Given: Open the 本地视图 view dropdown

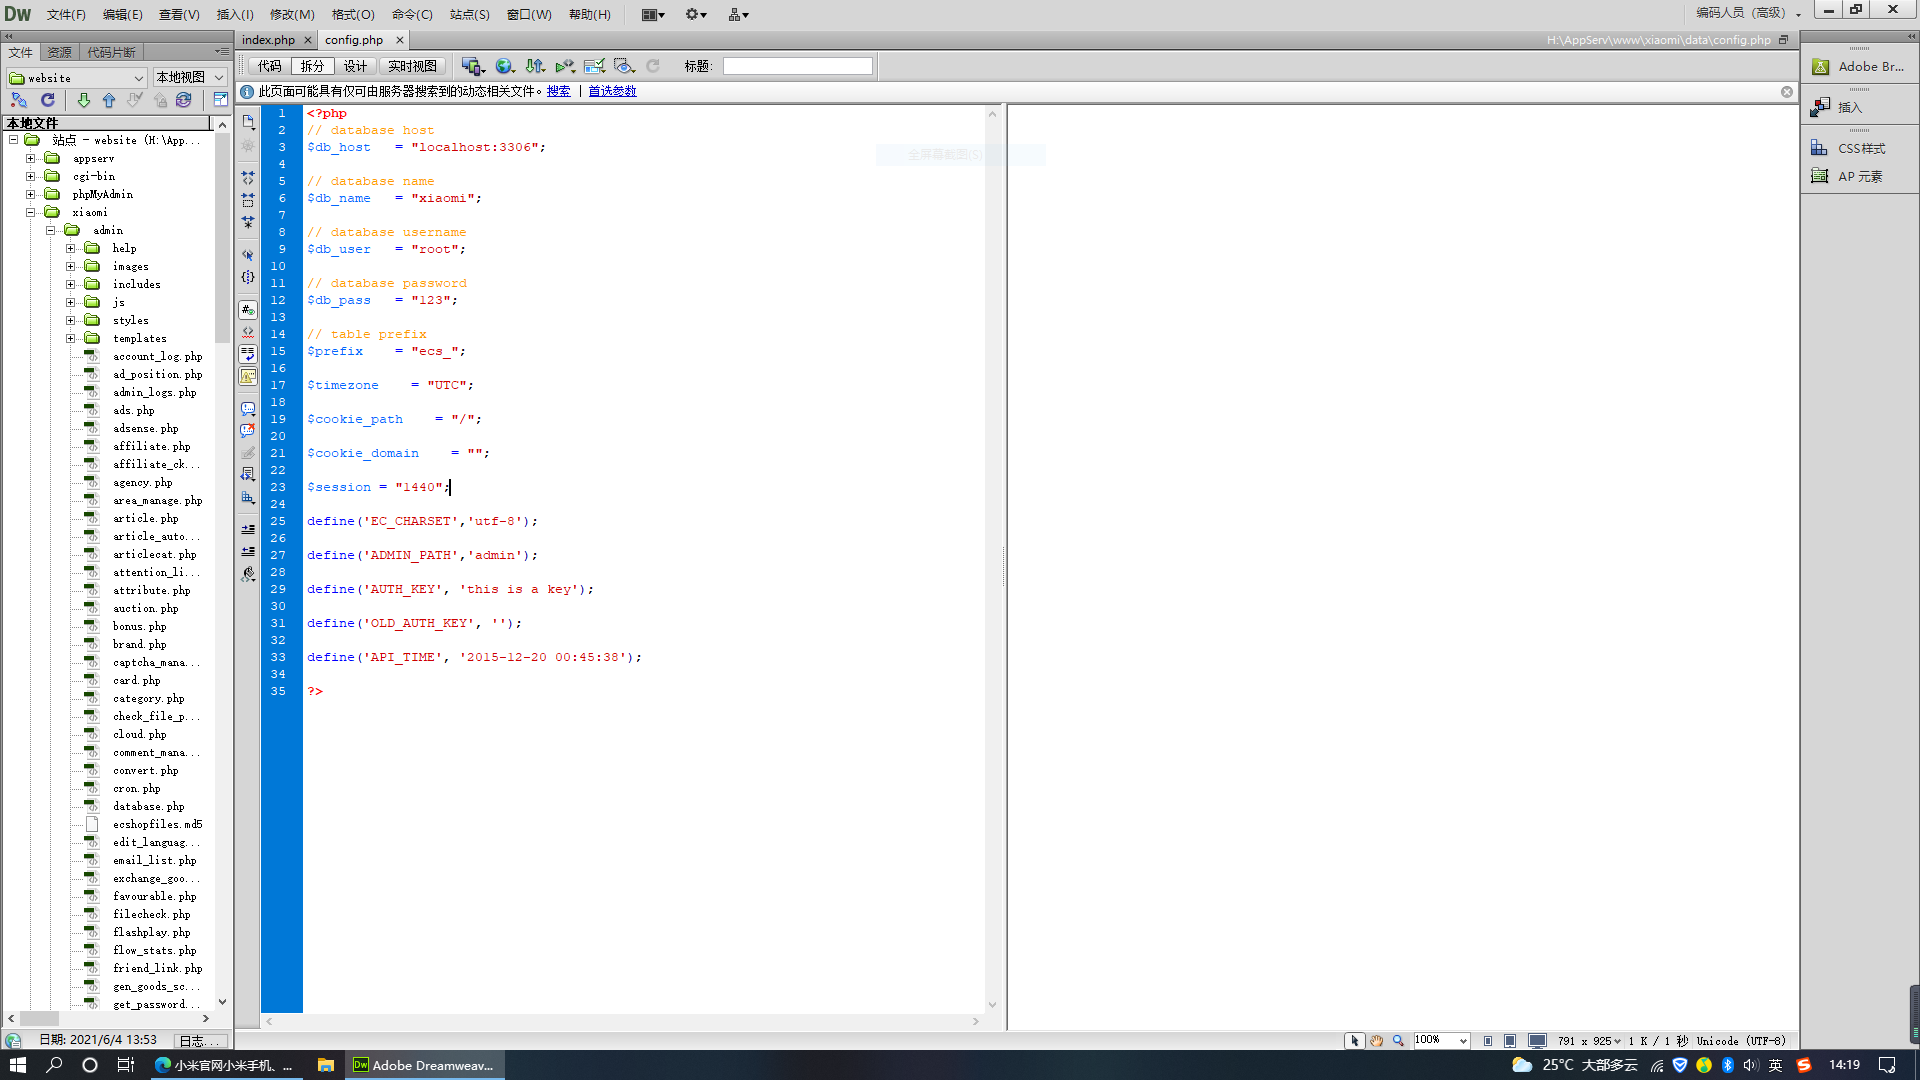Looking at the screenshot, I should [x=190, y=77].
